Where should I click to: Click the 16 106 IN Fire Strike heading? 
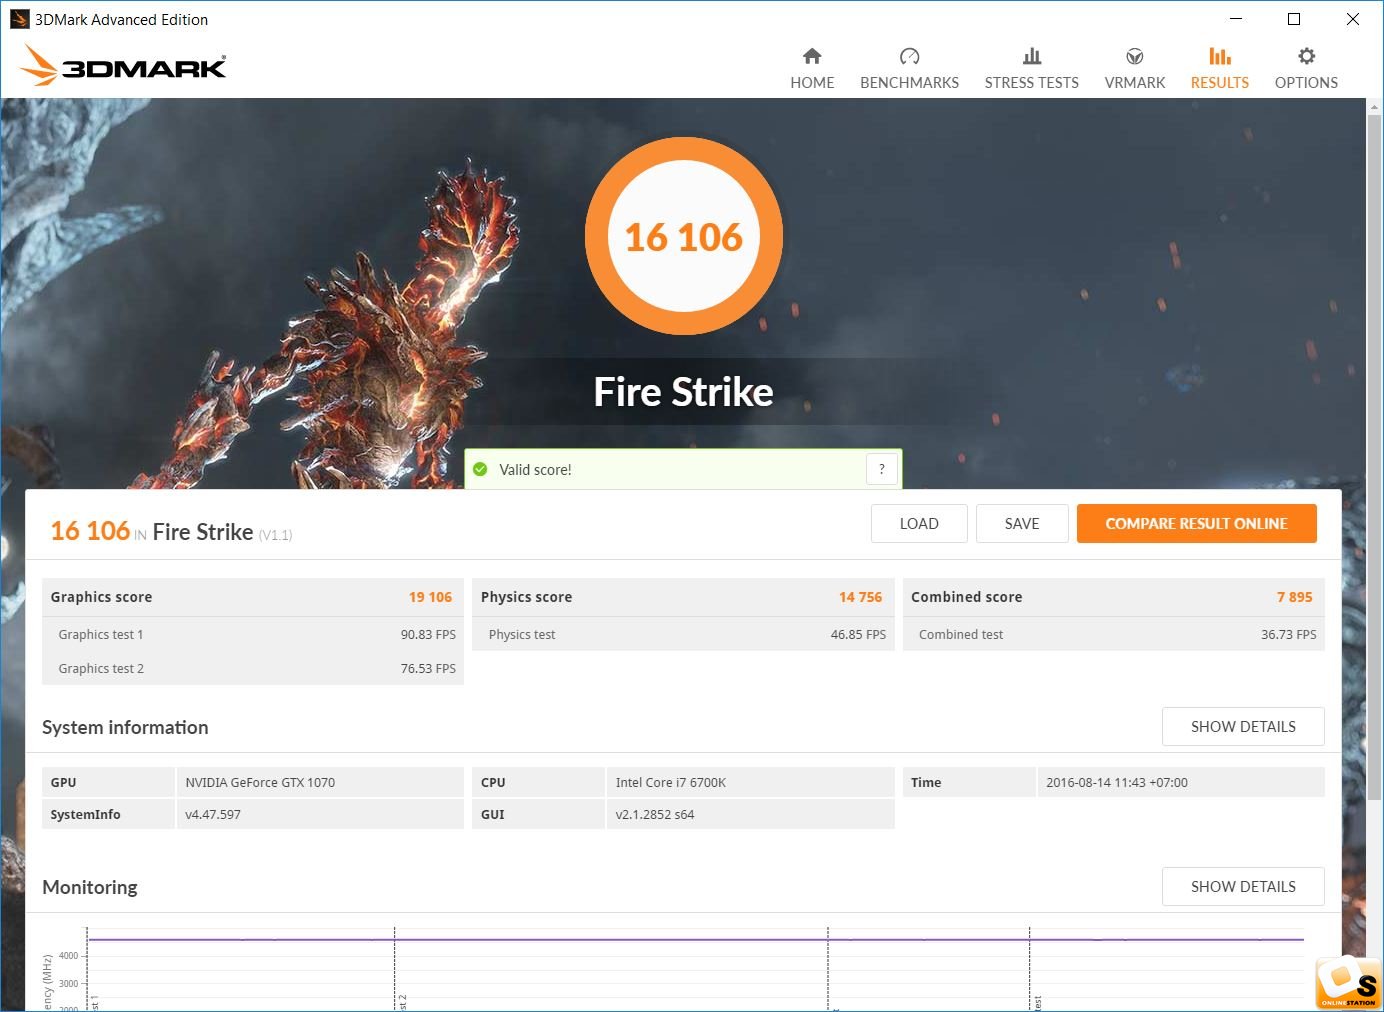tap(171, 531)
